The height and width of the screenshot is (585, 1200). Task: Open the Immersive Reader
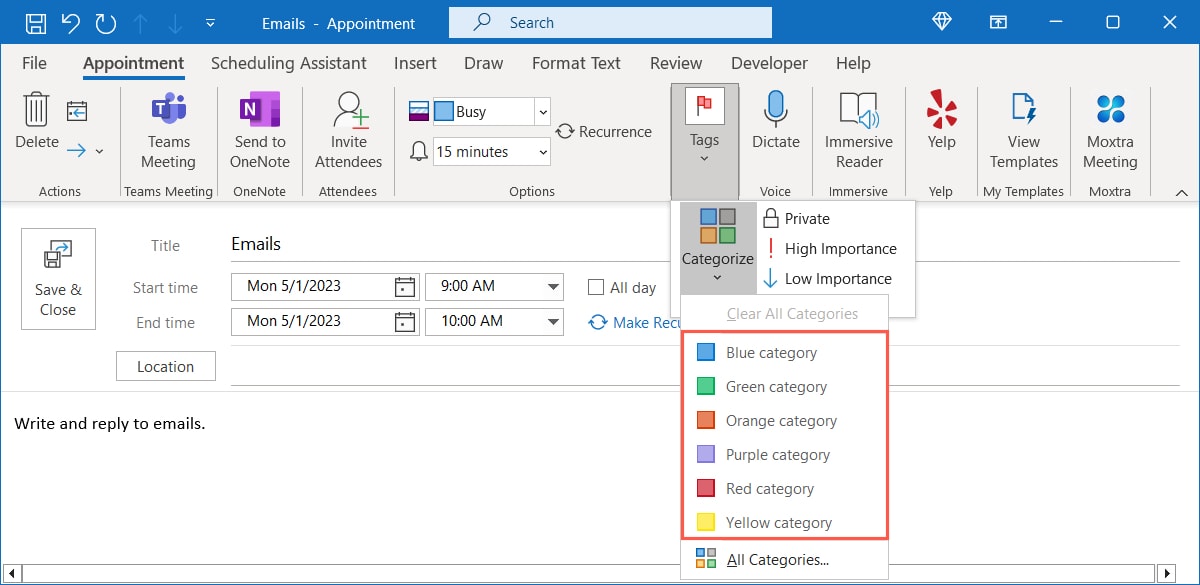tap(858, 131)
